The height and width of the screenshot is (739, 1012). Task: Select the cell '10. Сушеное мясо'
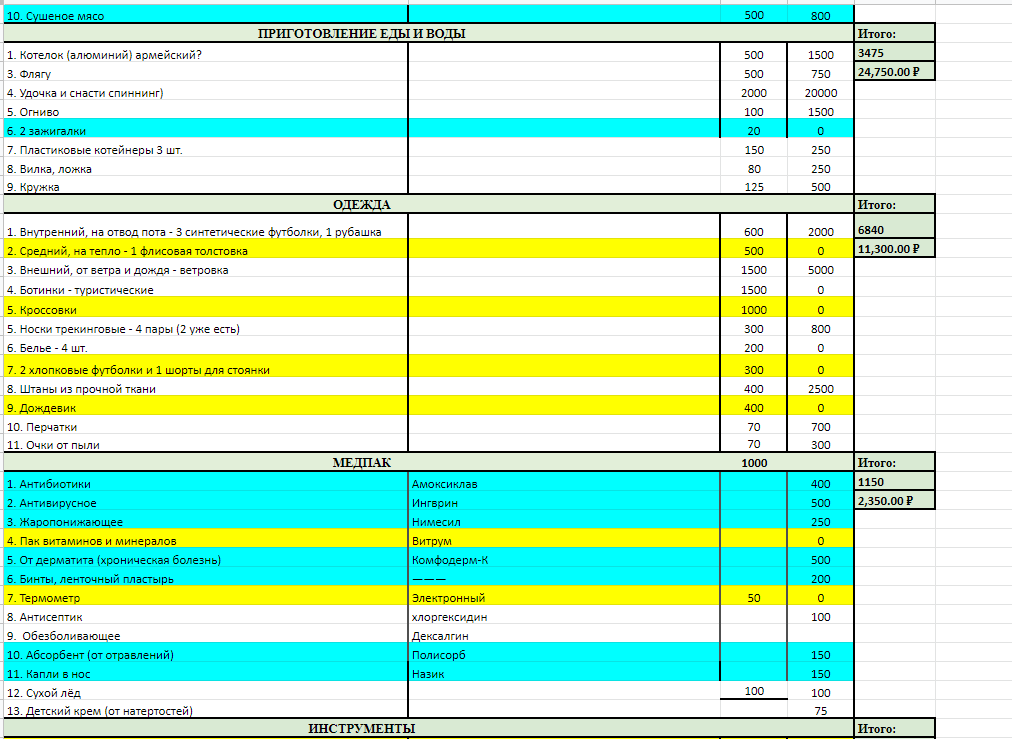click(206, 15)
